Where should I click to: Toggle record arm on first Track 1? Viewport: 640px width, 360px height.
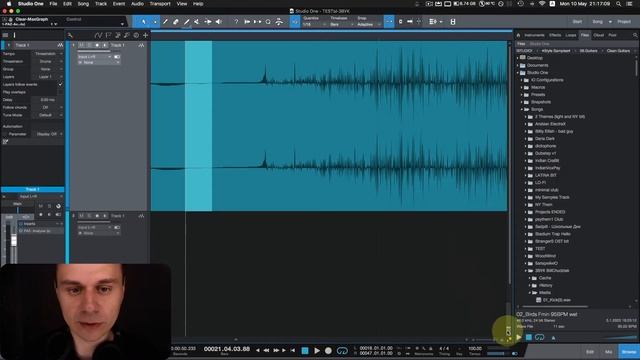[97, 45]
